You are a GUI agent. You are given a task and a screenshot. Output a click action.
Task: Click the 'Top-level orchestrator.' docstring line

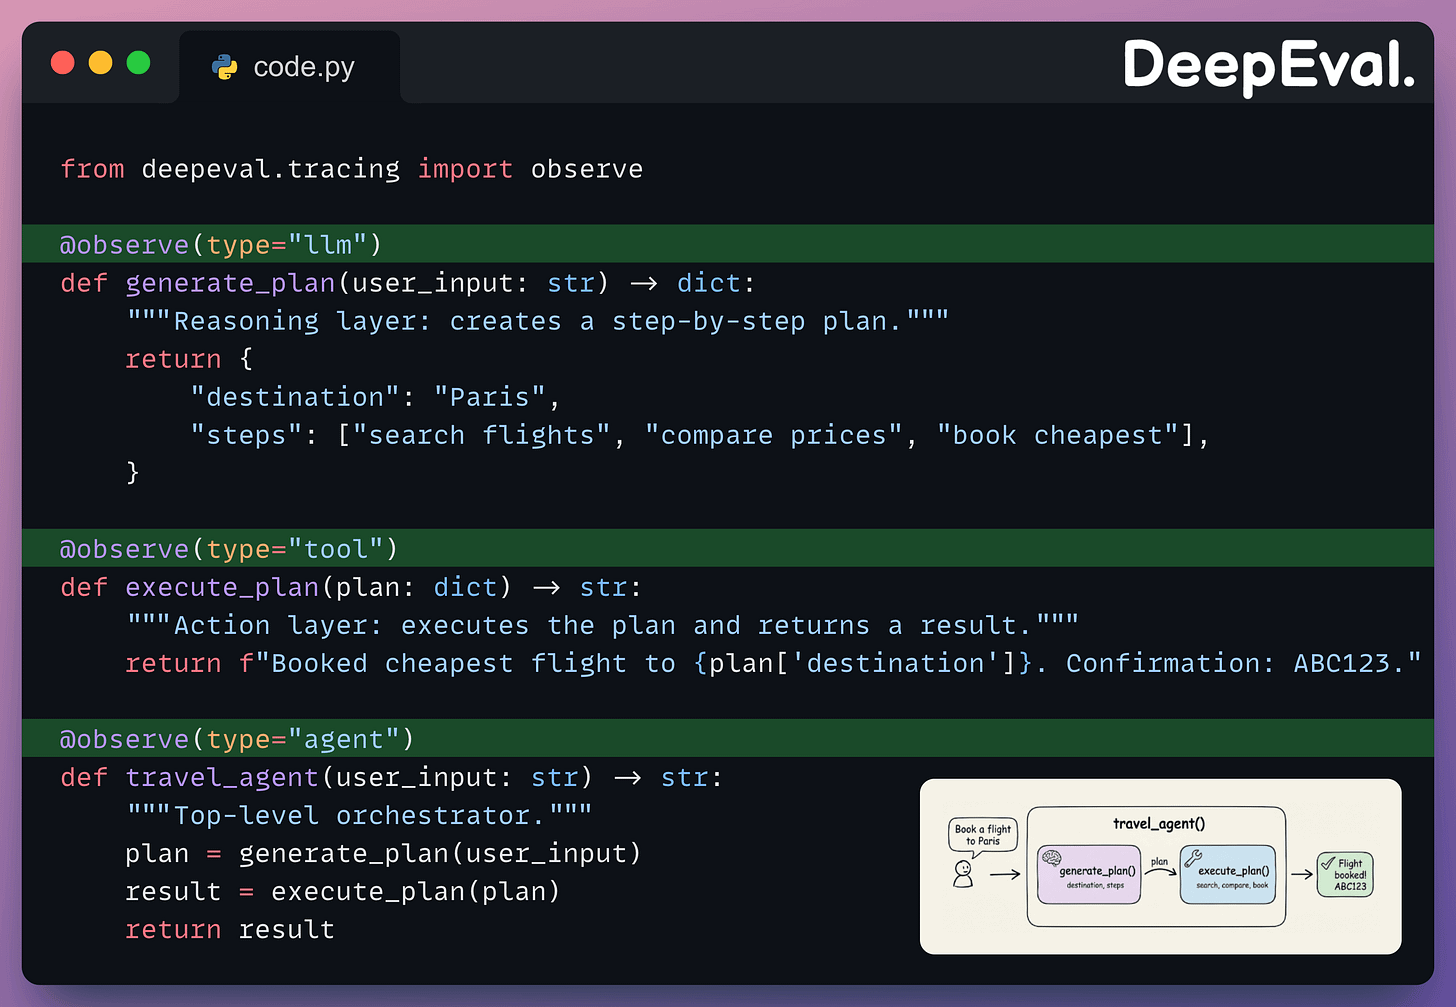pos(359,815)
